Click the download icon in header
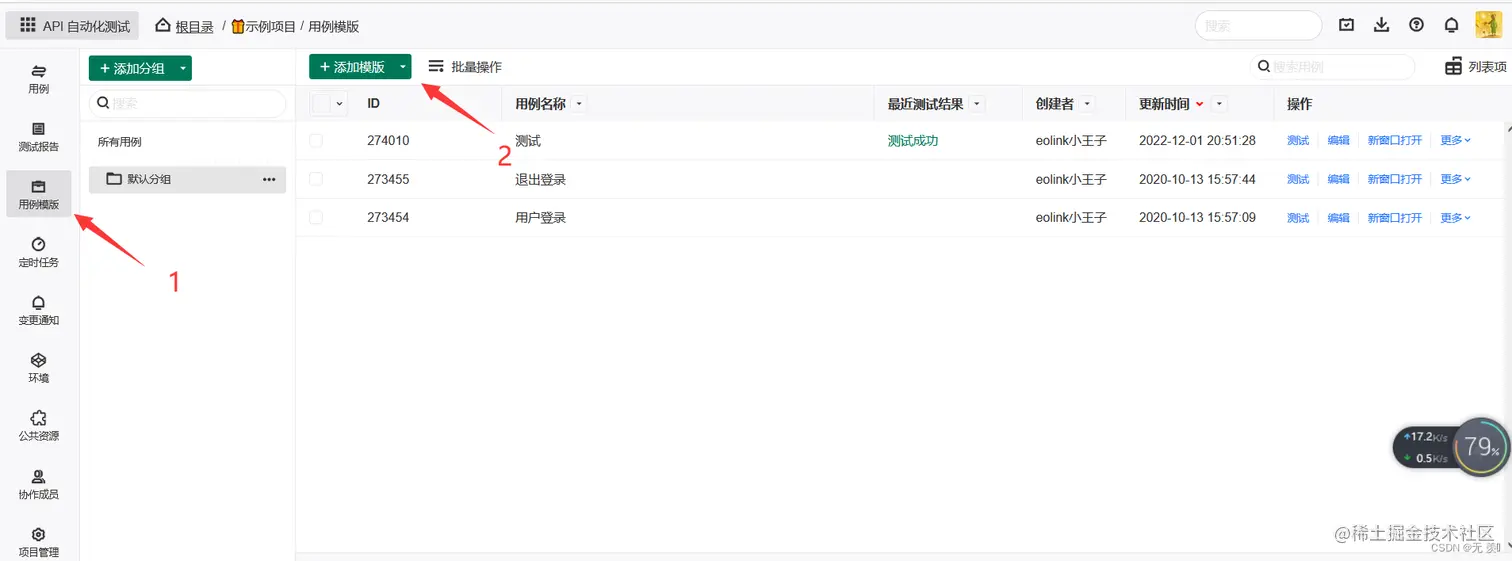 (x=1382, y=25)
